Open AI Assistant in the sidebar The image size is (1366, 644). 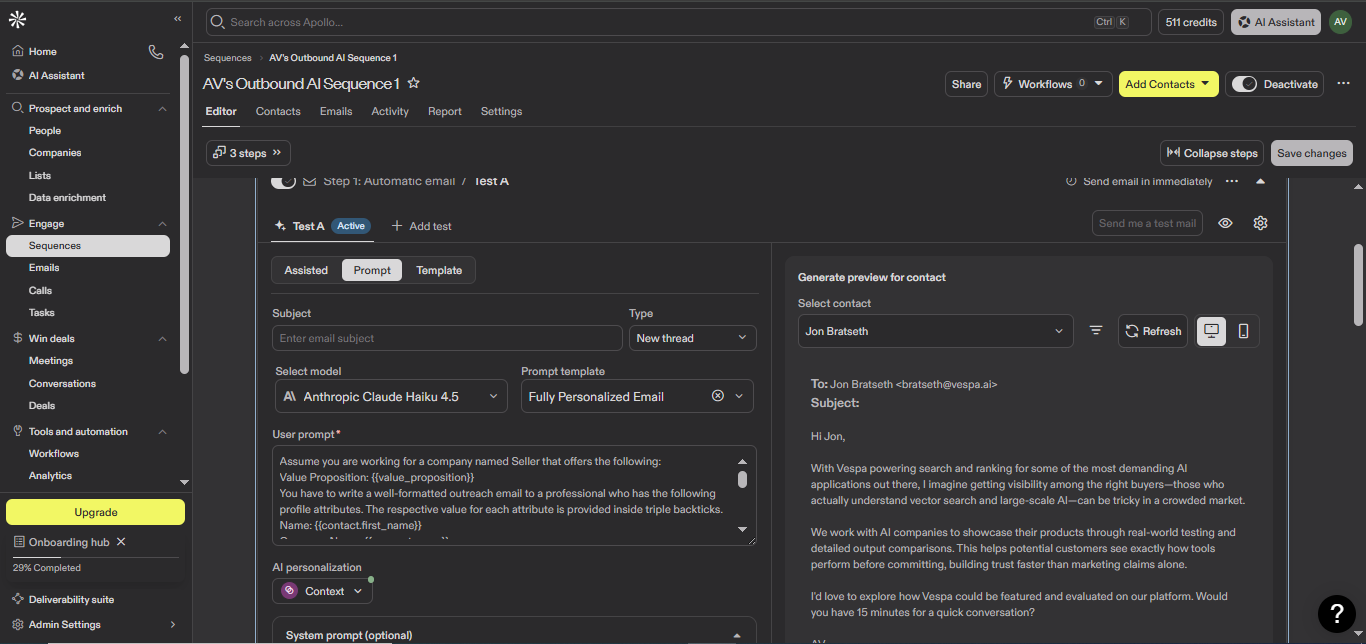coord(56,75)
